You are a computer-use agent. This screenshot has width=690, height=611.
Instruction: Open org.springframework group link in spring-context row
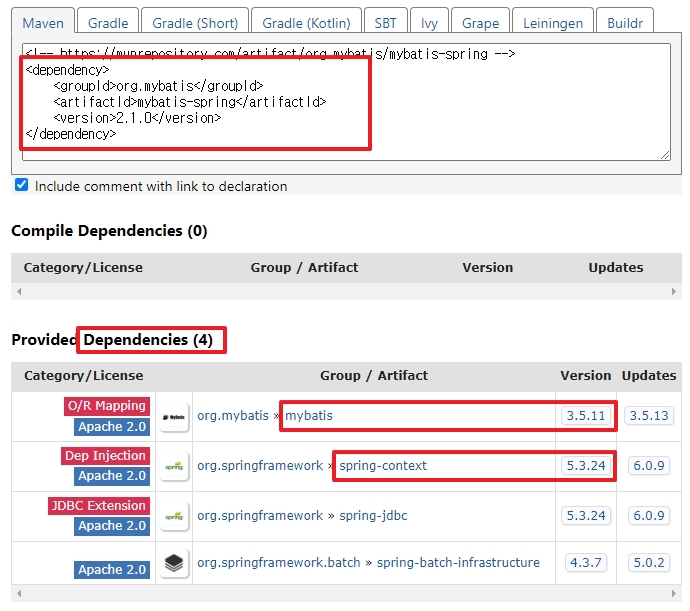260,466
